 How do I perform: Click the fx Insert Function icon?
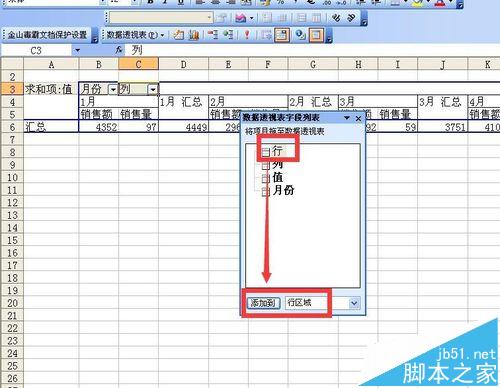pos(118,50)
